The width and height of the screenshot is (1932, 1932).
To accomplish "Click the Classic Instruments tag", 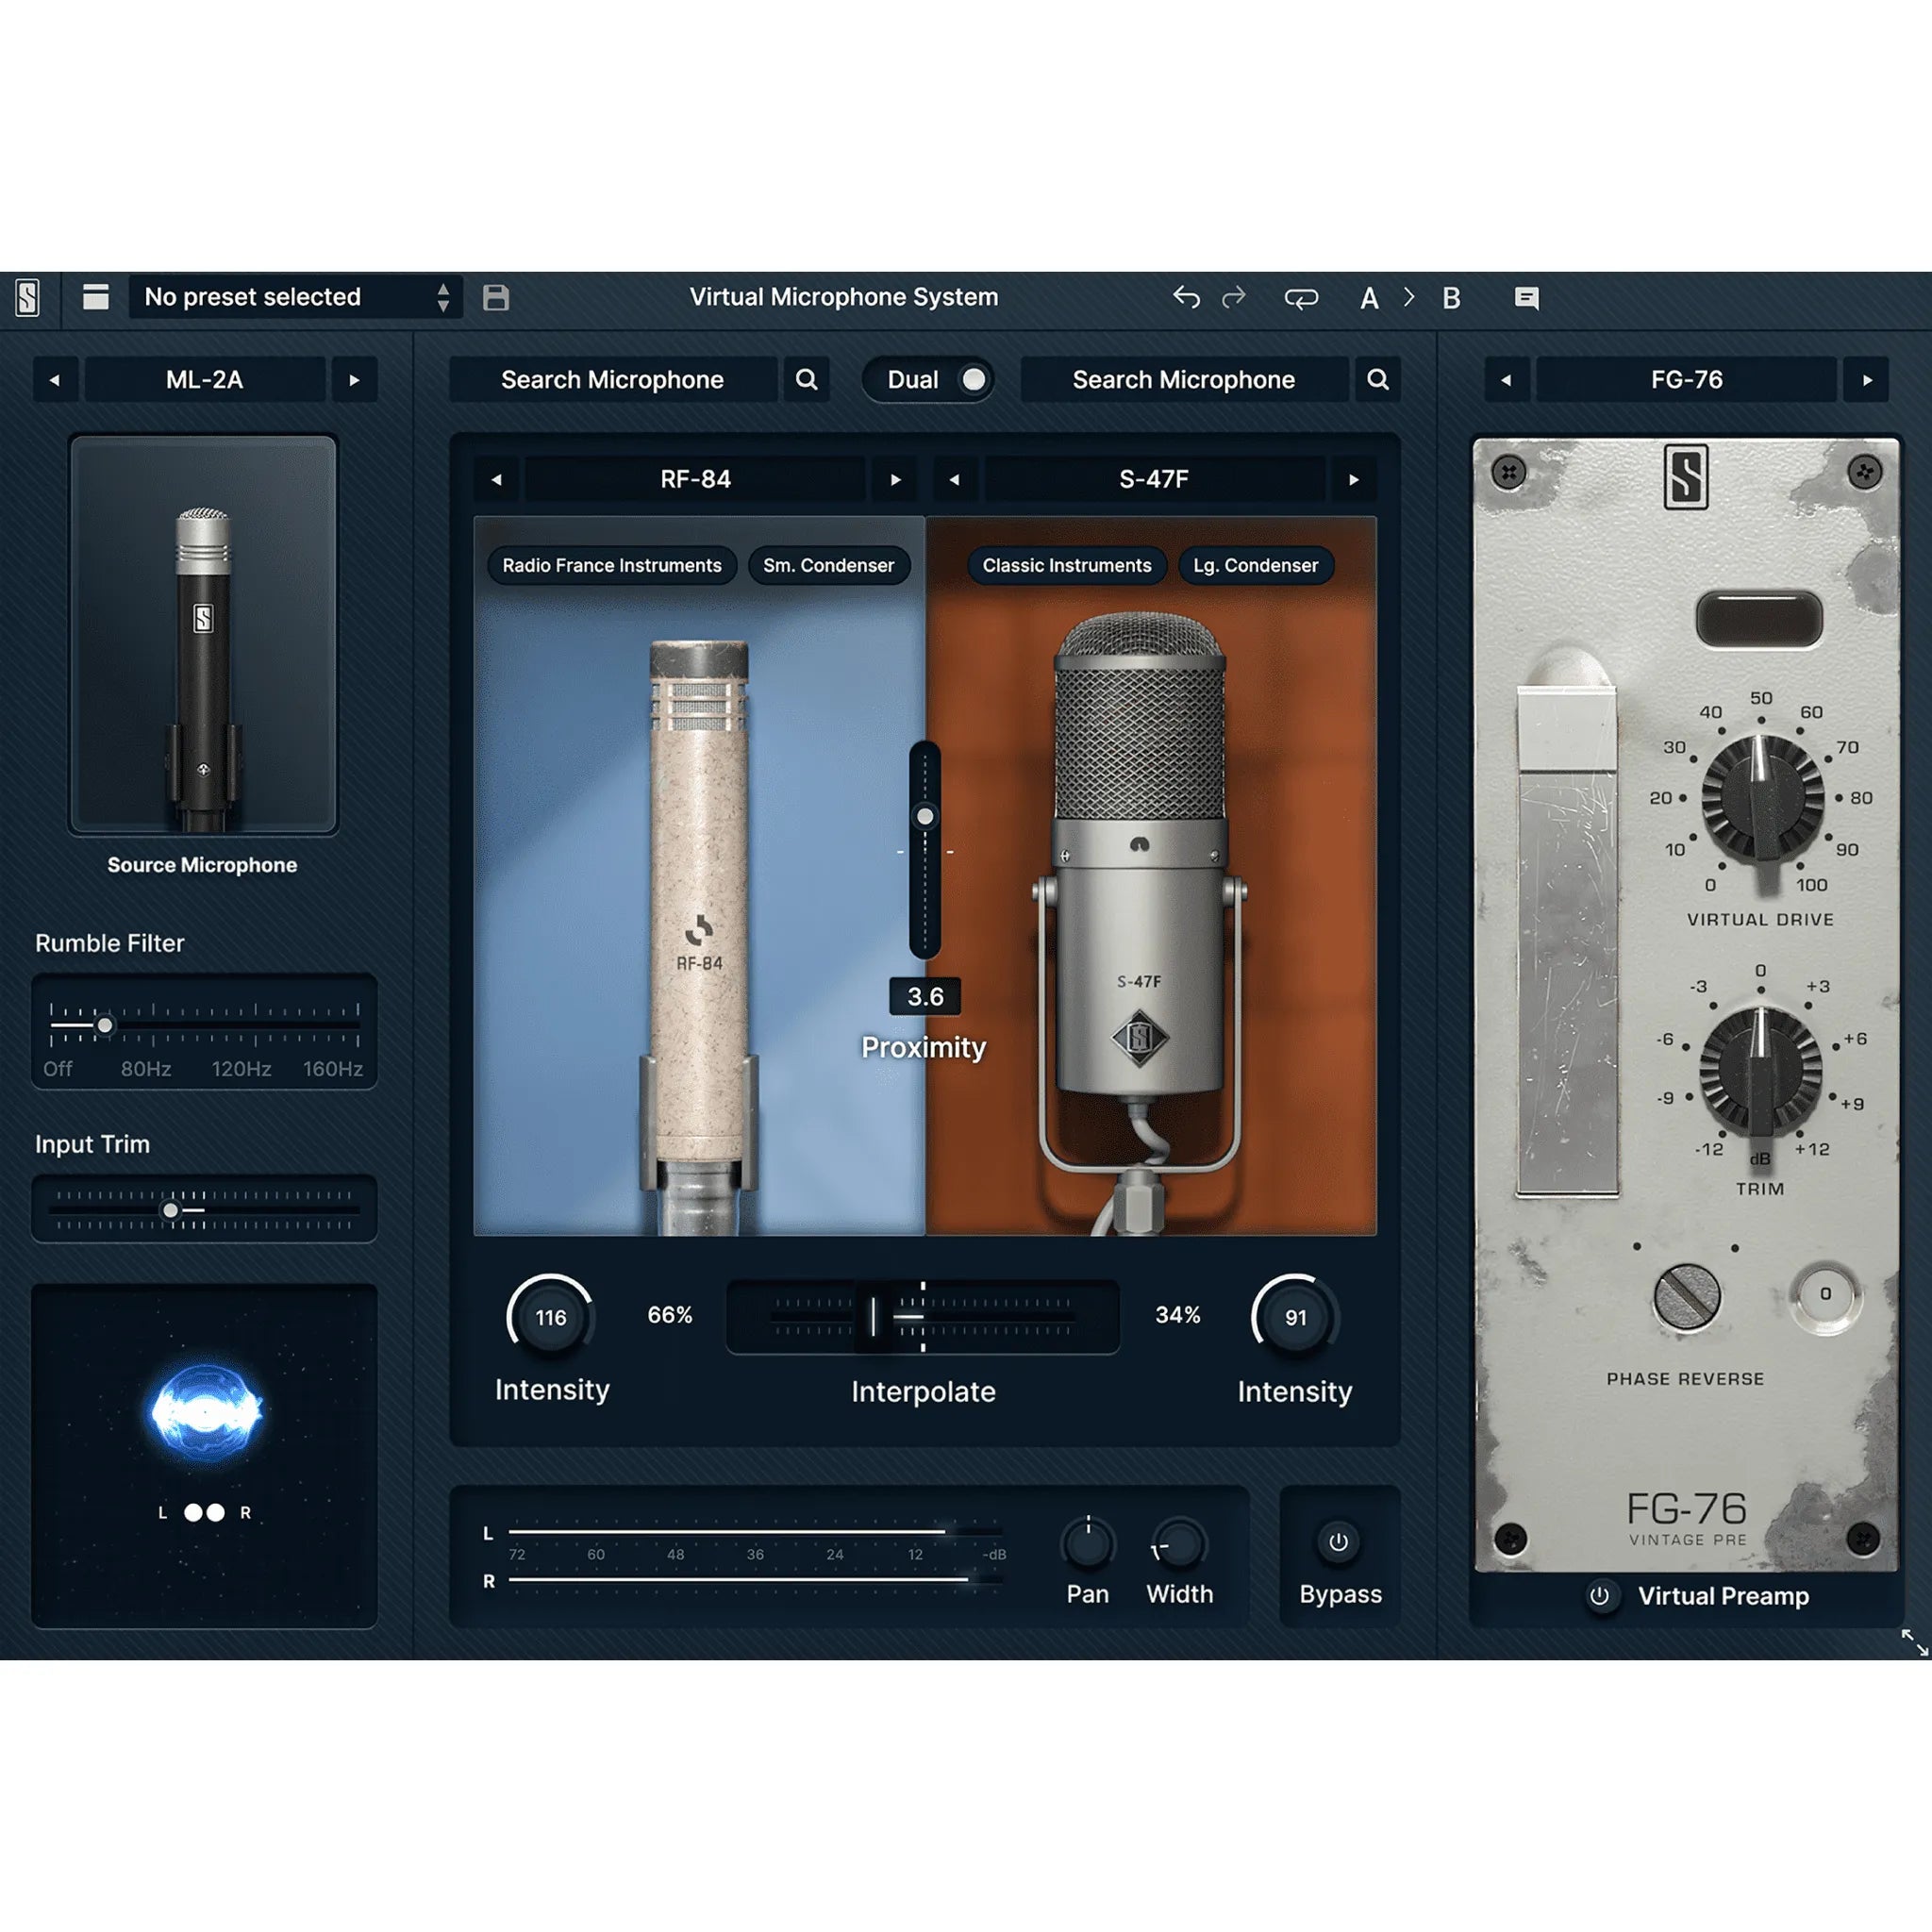I will pyautogui.click(x=1066, y=566).
